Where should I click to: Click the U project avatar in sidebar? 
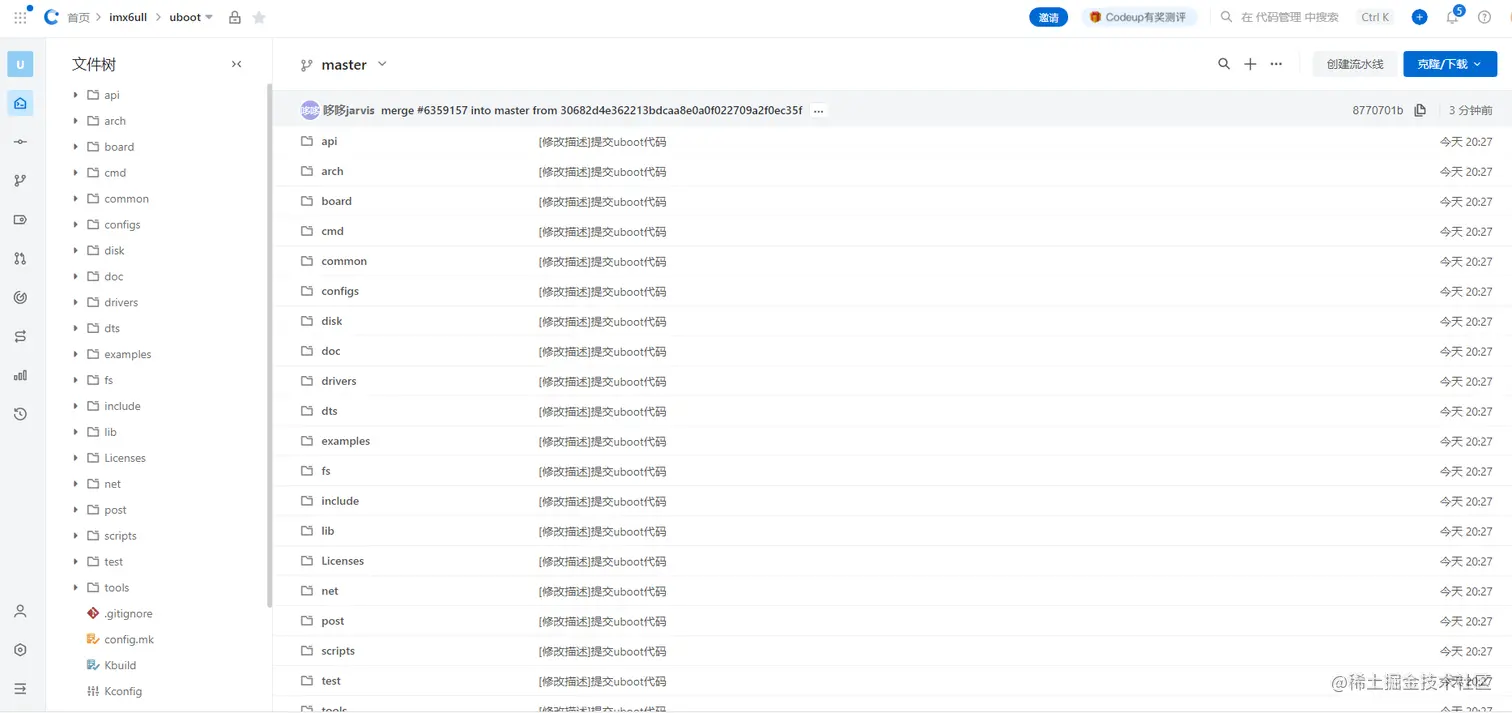[x=20, y=64]
